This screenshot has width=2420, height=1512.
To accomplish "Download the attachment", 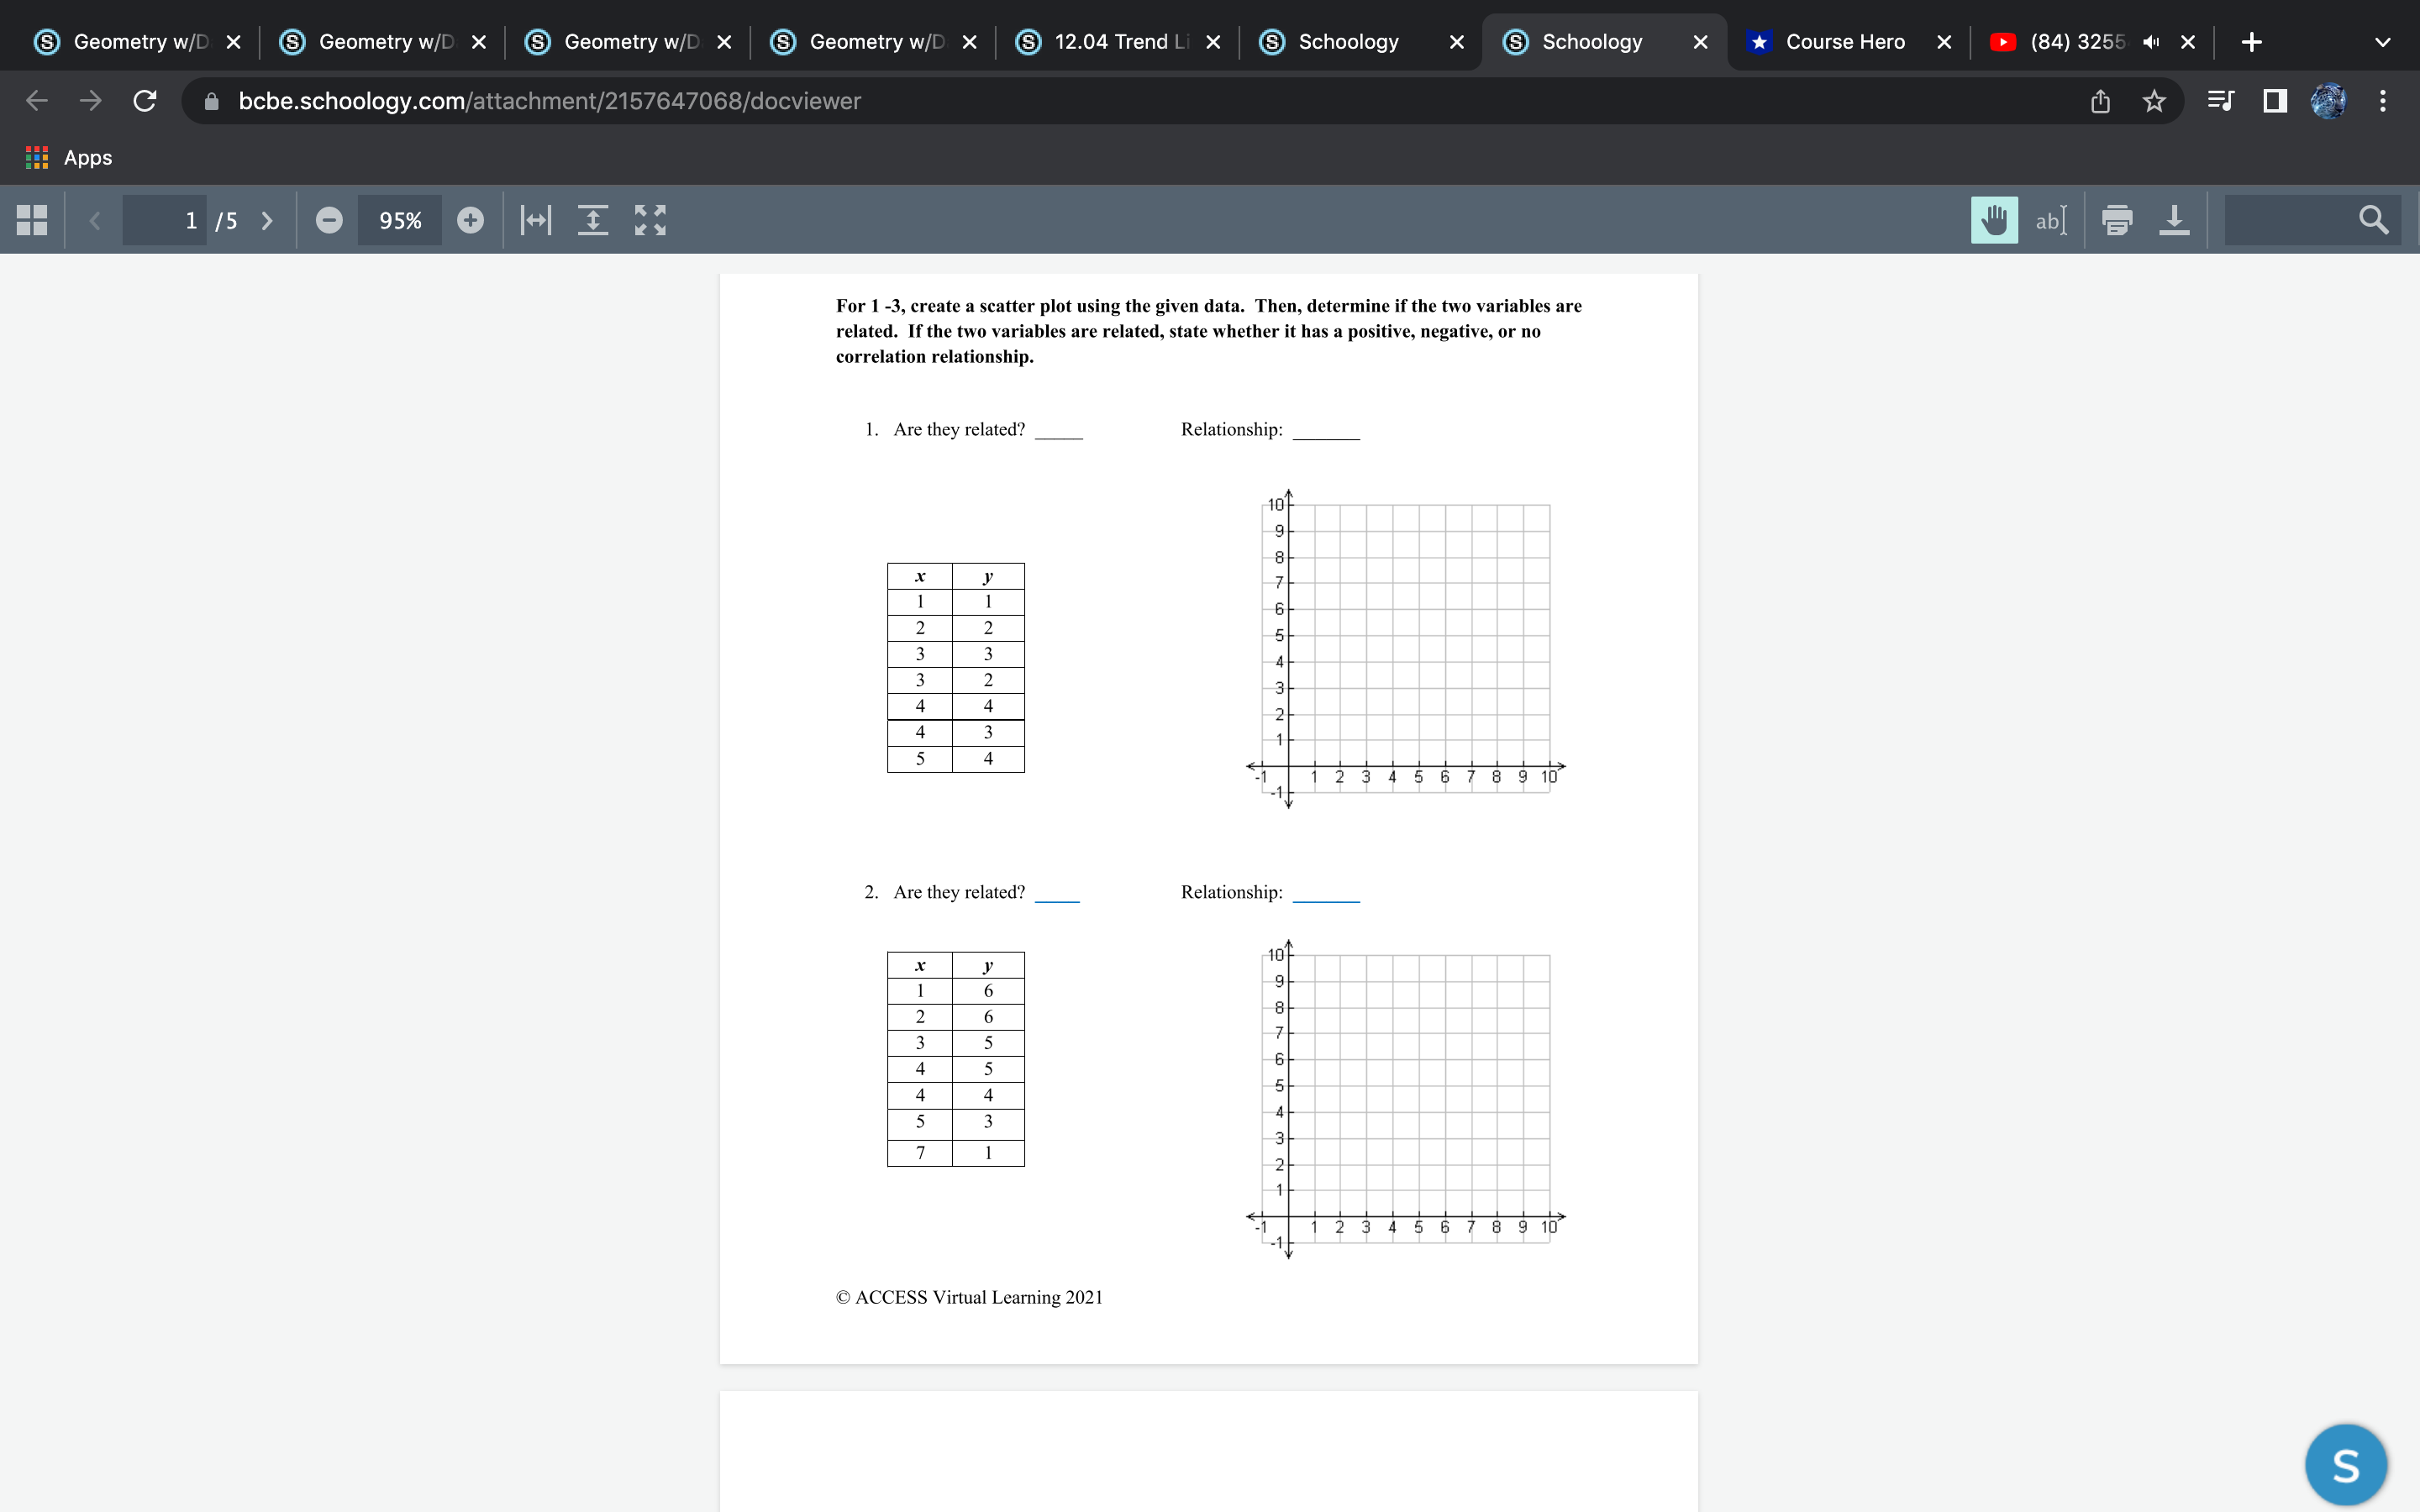I will (2175, 220).
